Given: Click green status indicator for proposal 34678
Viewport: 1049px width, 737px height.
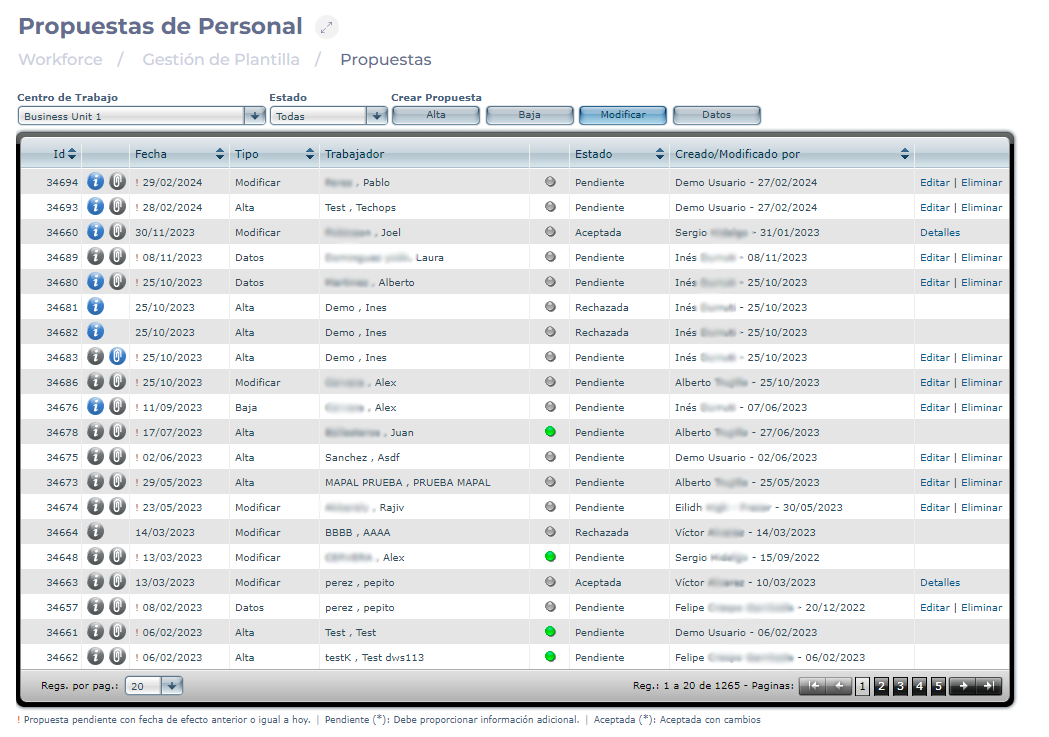Looking at the screenshot, I should point(550,432).
